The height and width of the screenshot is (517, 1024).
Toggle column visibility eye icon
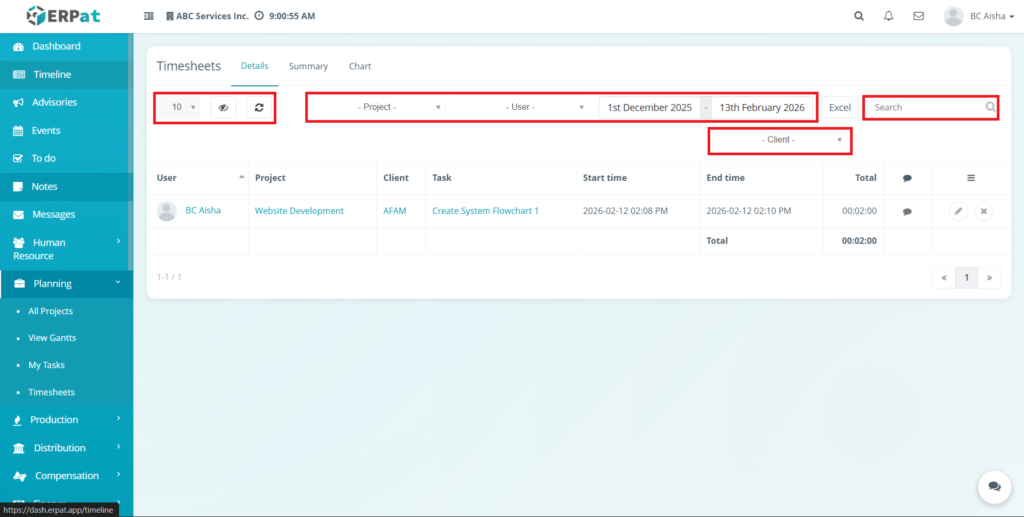point(224,107)
